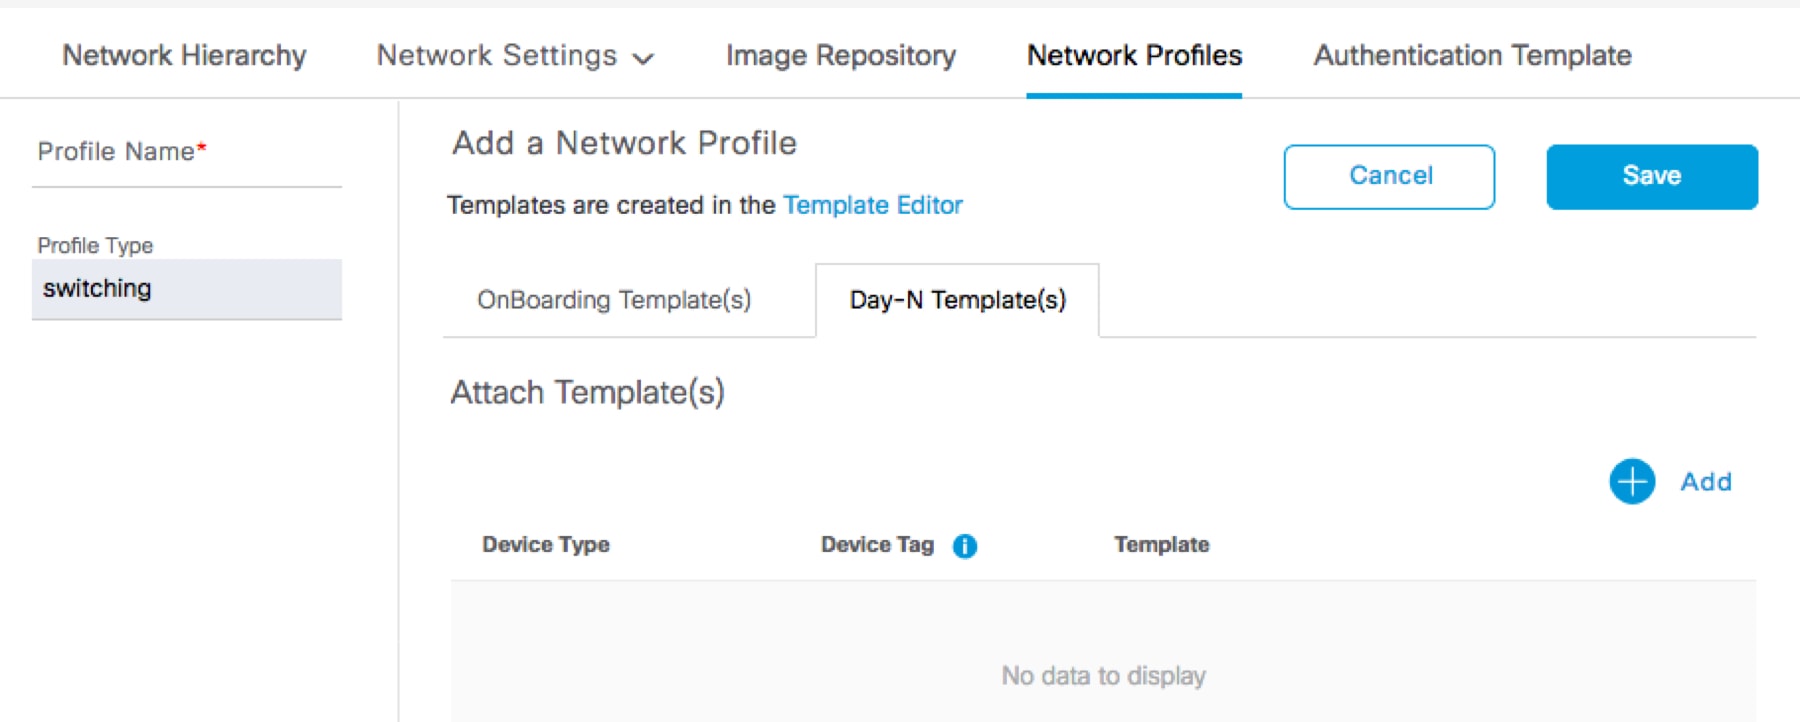Click the blue plus Add icon
The image size is (1800, 722).
pyautogui.click(x=1632, y=482)
